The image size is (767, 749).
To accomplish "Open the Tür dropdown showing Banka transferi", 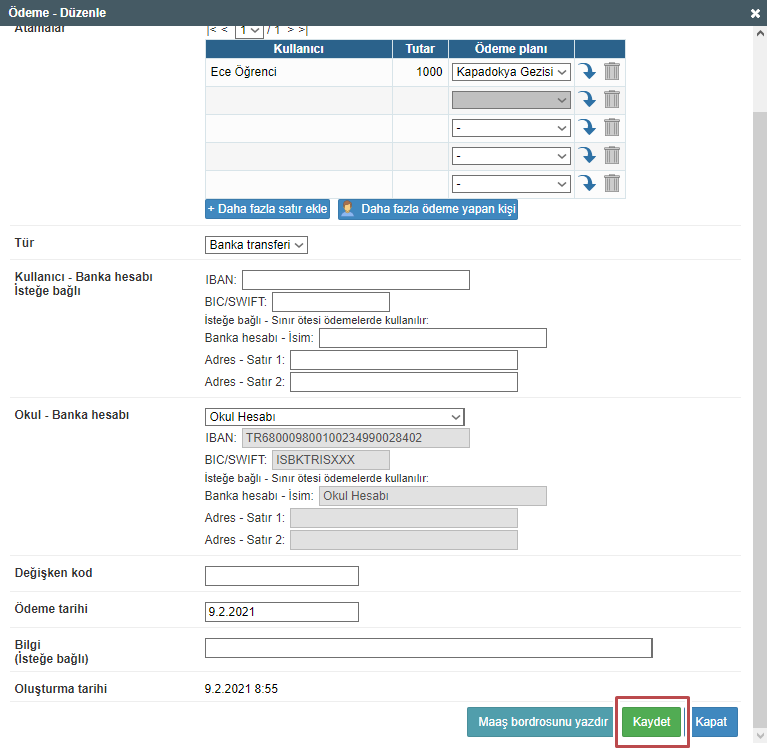I will point(256,245).
